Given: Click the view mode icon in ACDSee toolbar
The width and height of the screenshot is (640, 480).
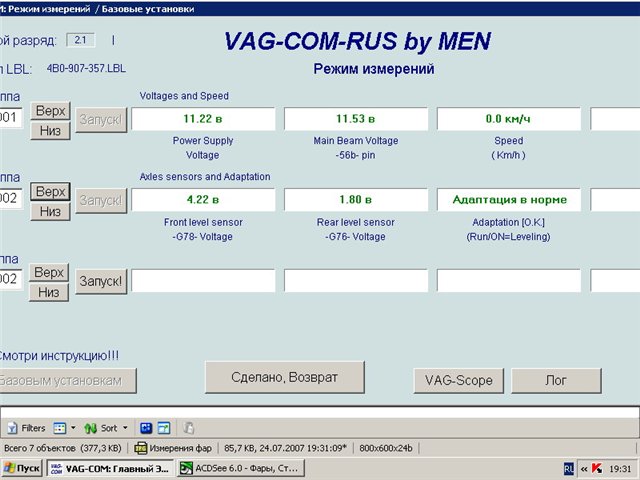Looking at the screenshot, I should 60,428.
